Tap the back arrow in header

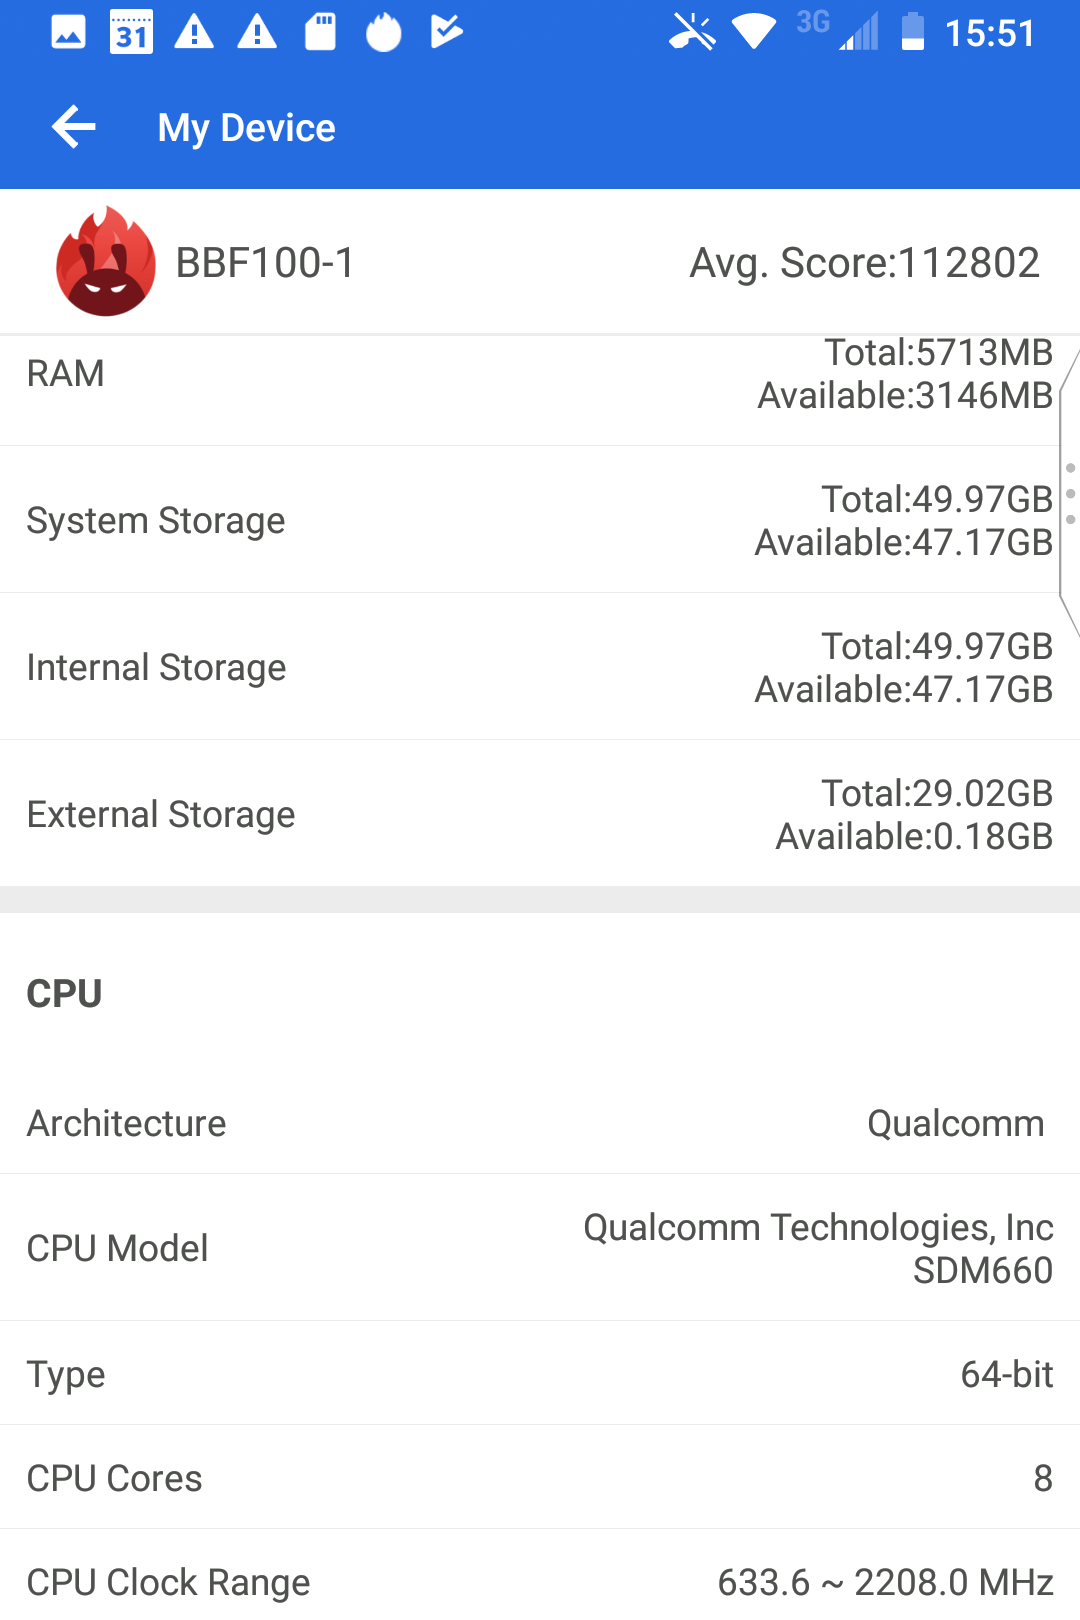(73, 127)
